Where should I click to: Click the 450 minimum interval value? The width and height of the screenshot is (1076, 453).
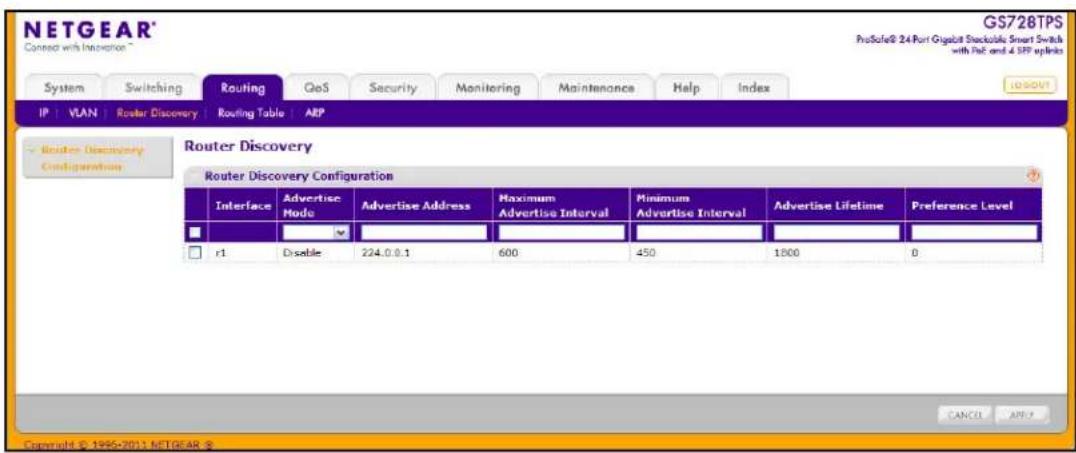point(647,253)
